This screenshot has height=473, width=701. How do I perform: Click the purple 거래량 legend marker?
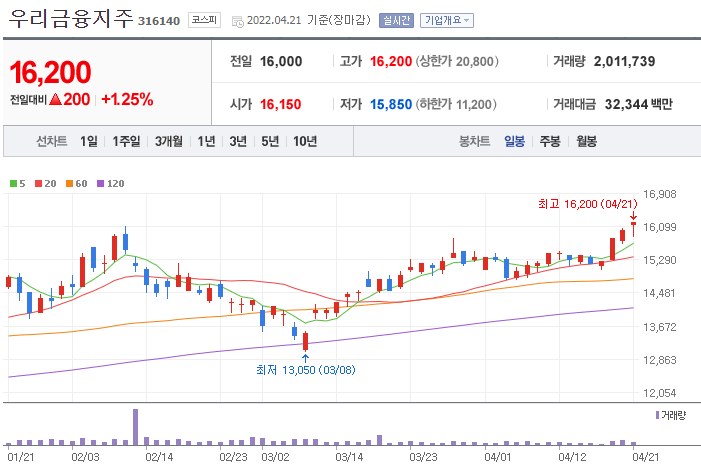tap(657, 415)
